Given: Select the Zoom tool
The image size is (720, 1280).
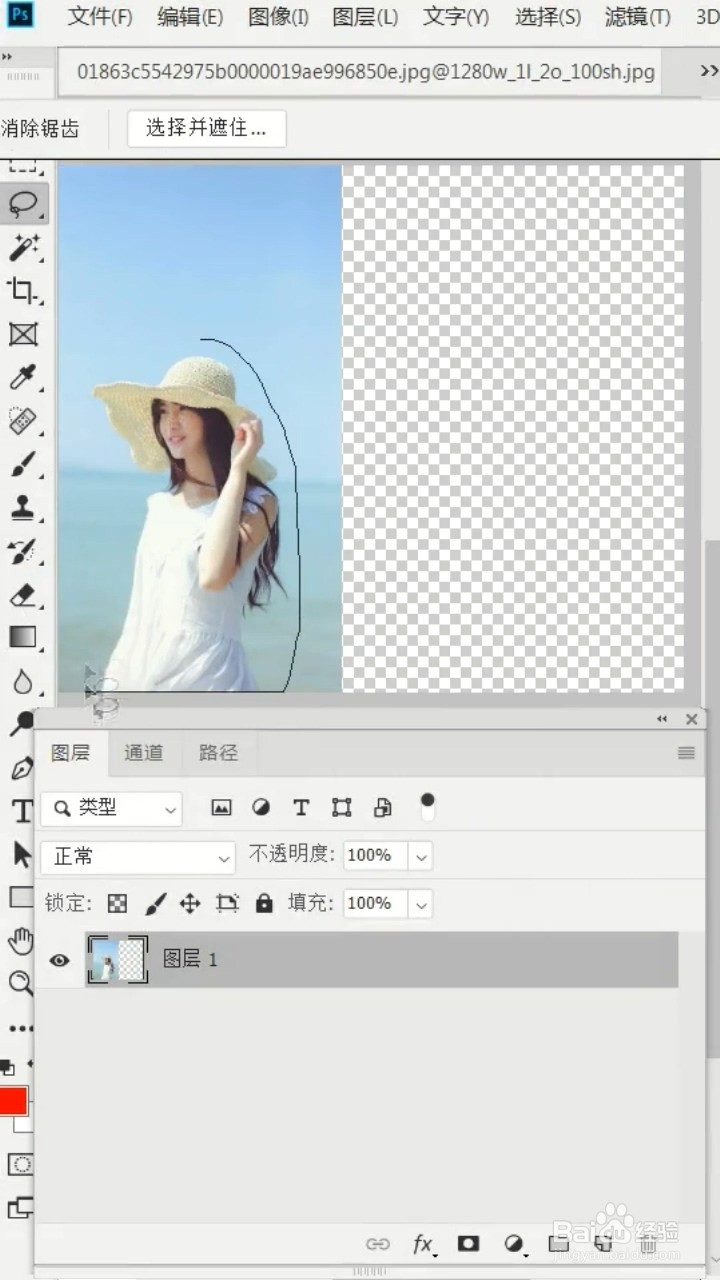Looking at the screenshot, I should [20, 983].
